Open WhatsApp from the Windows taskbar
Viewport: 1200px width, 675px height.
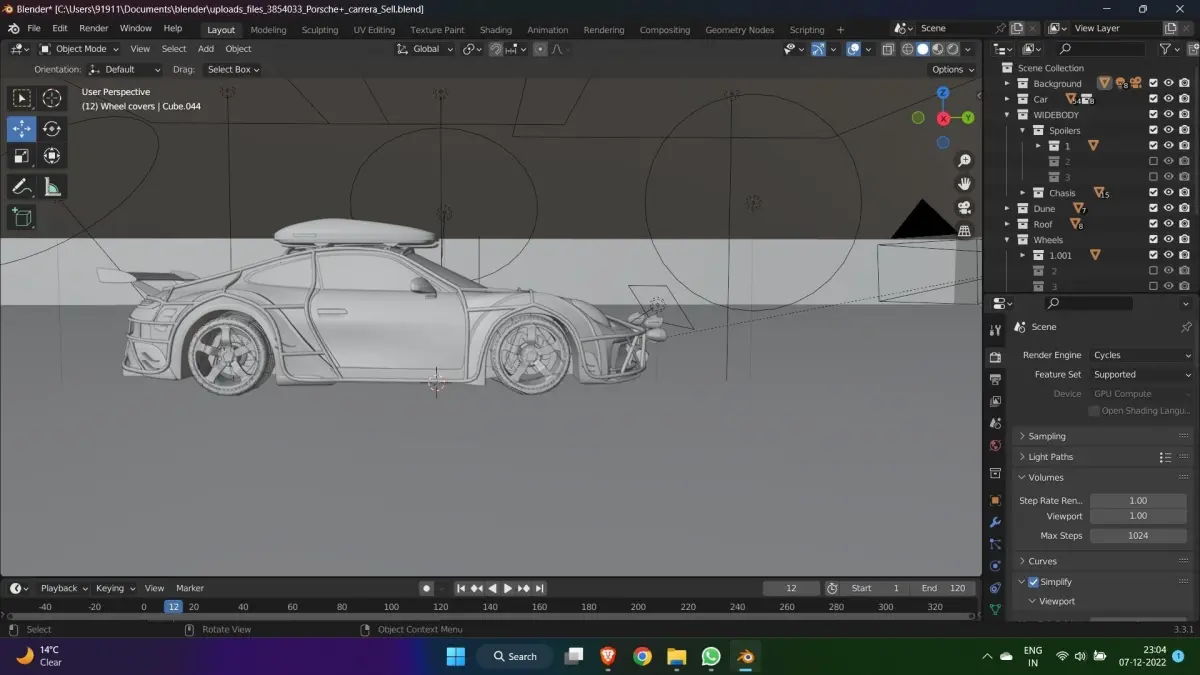click(711, 657)
